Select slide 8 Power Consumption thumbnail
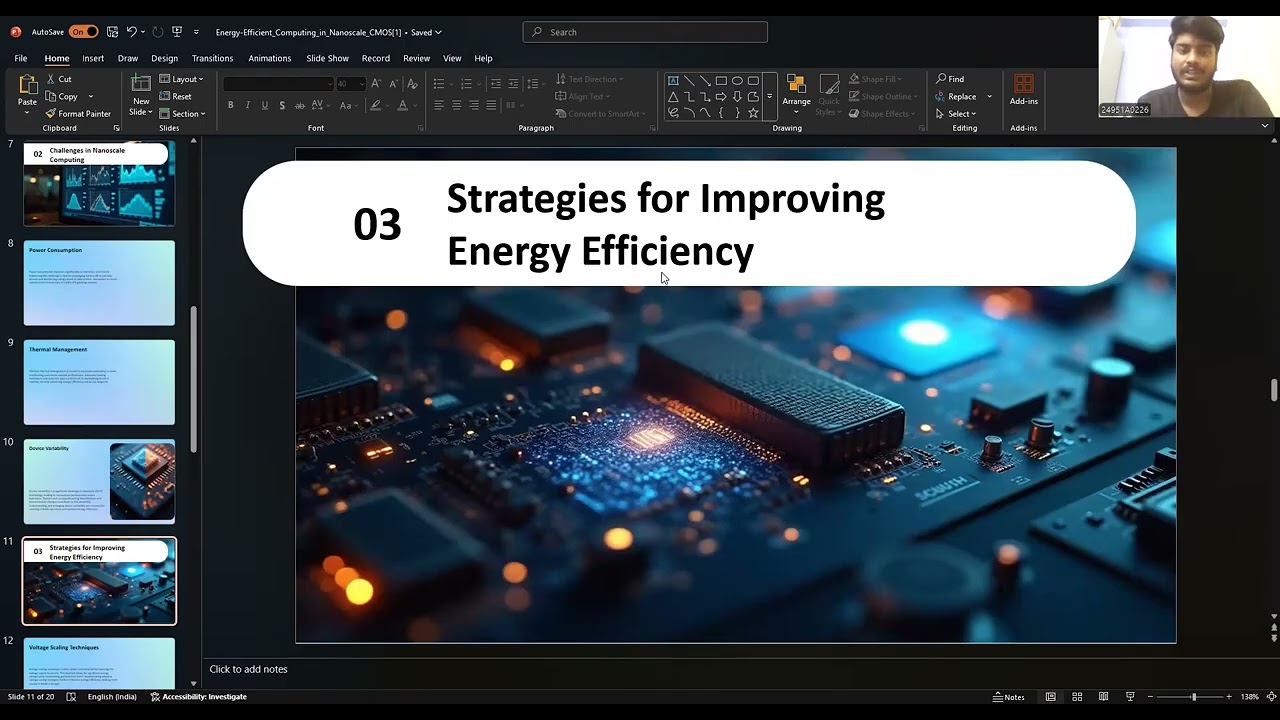The height and width of the screenshot is (720, 1280). pos(99,283)
